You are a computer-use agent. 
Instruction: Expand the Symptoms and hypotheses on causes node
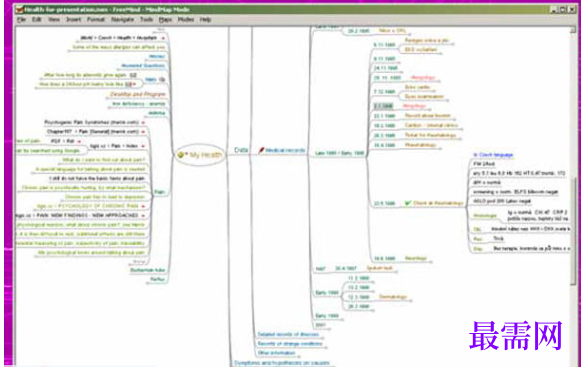point(282,363)
